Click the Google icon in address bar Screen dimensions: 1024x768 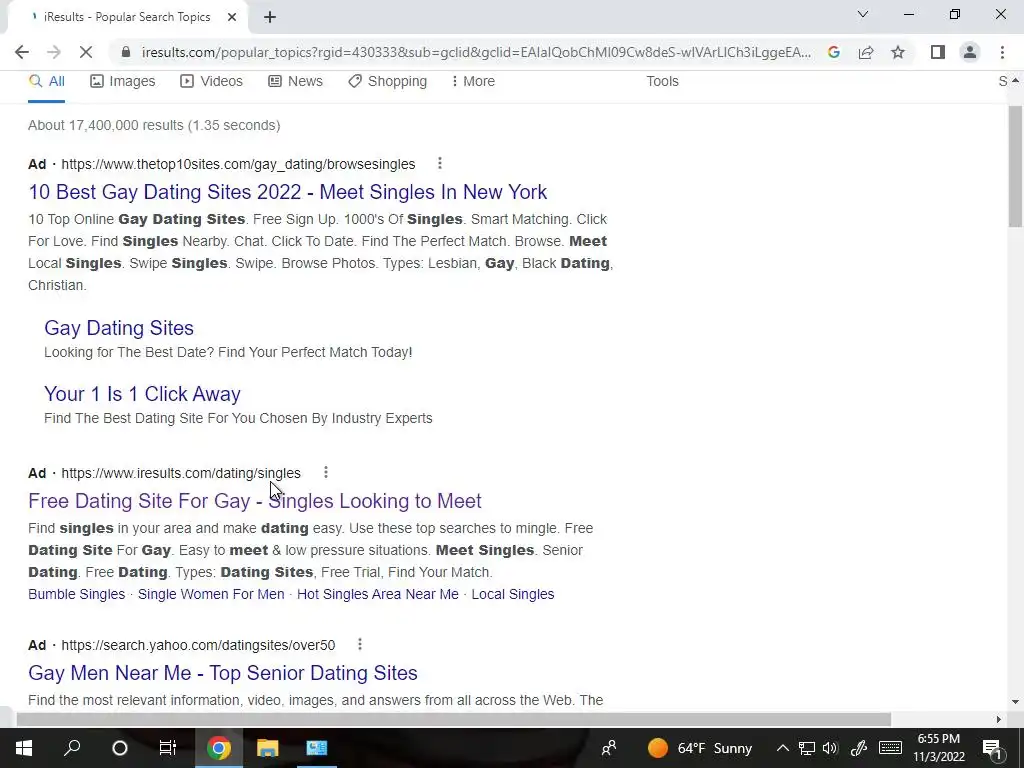(833, 52)
